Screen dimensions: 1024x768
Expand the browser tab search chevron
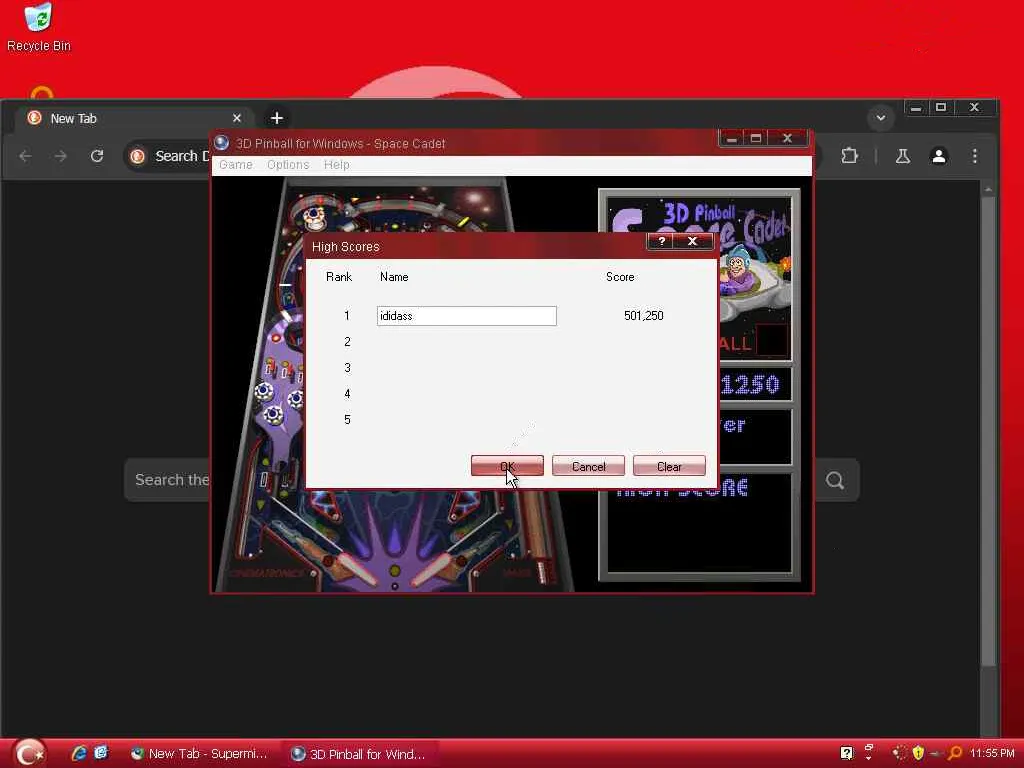coord(881,118)
